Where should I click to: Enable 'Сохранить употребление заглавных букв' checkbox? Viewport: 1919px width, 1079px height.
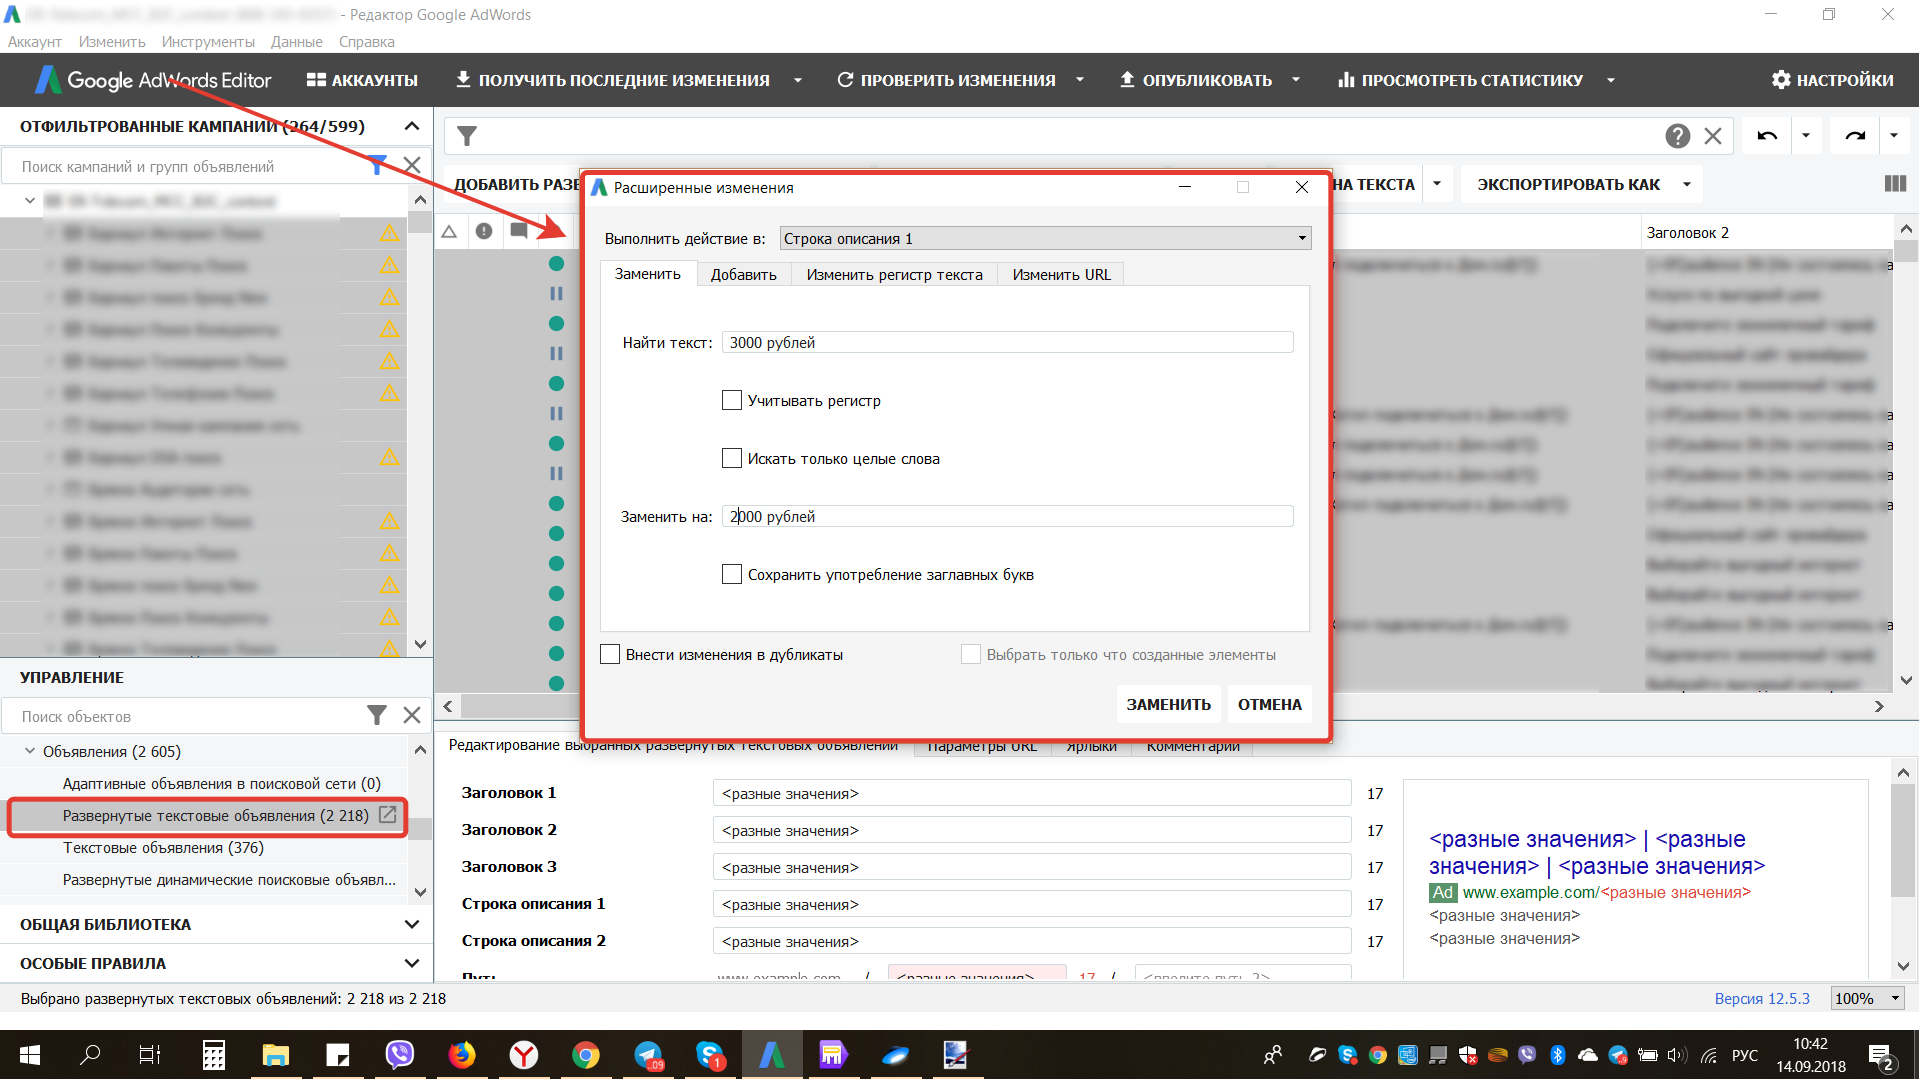[732, 574]
